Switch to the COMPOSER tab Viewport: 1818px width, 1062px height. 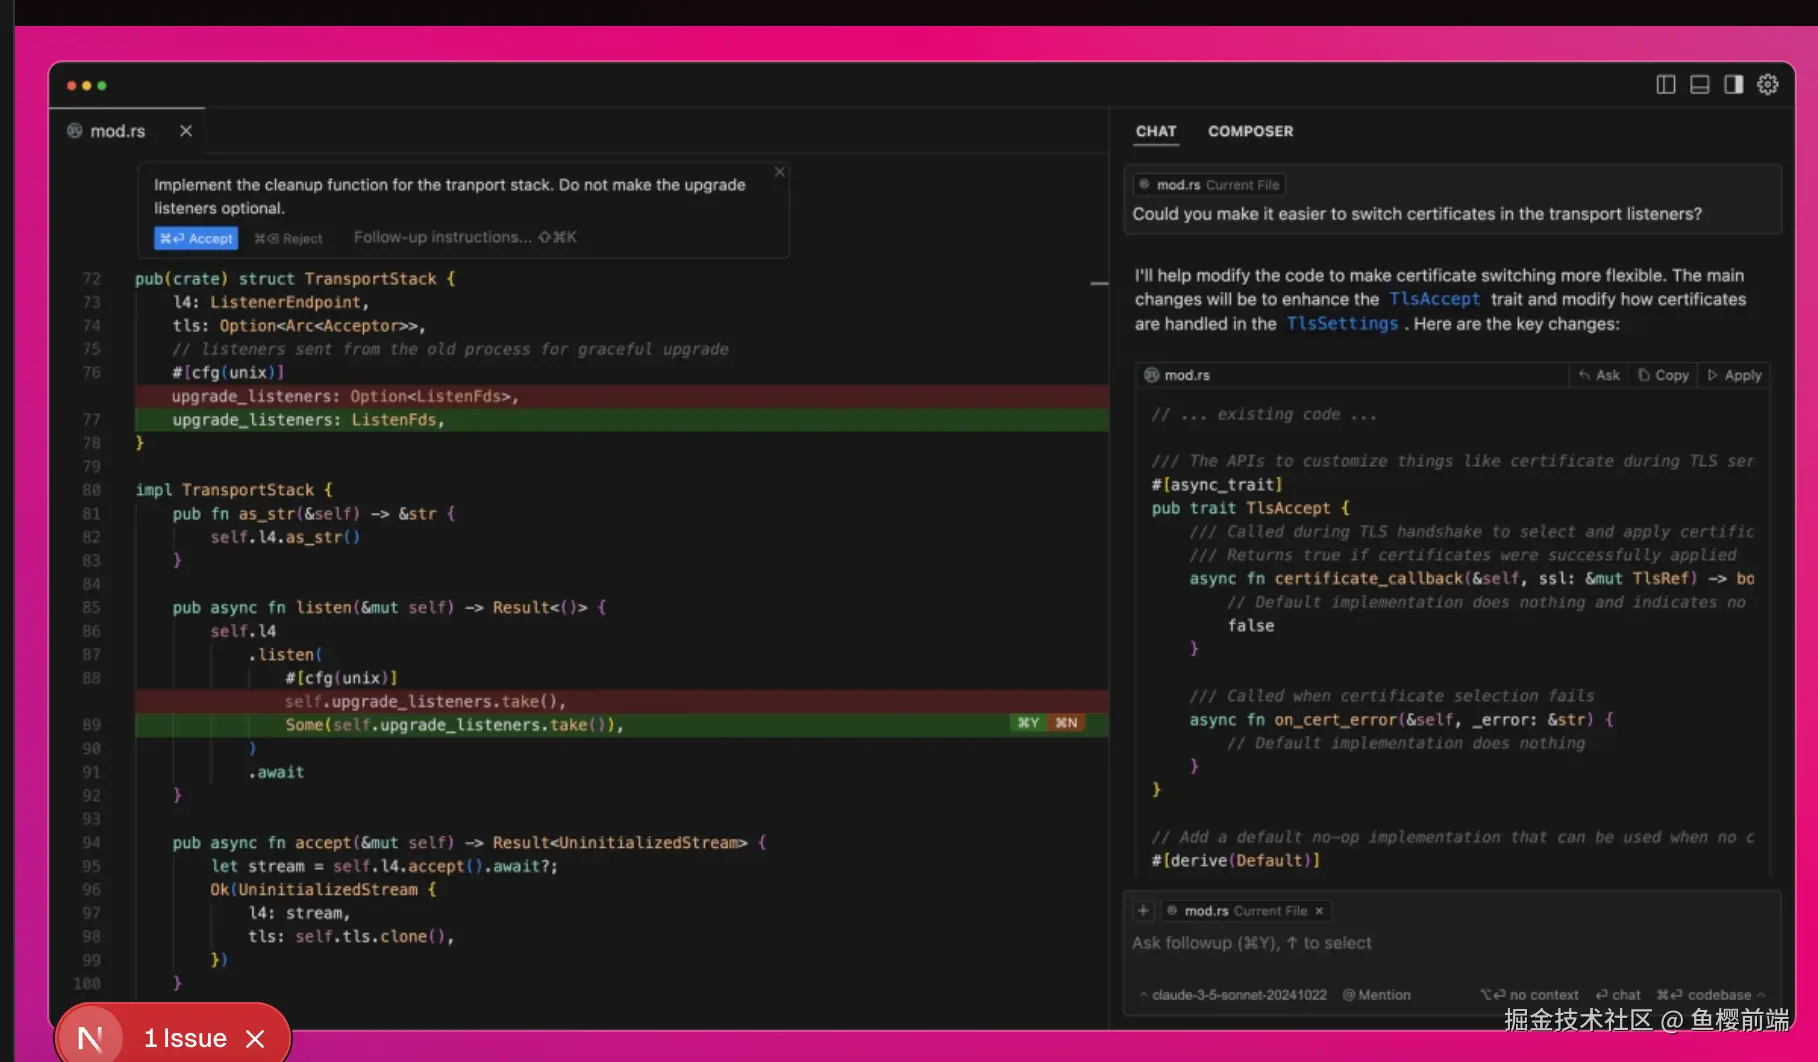[1250, 131]
